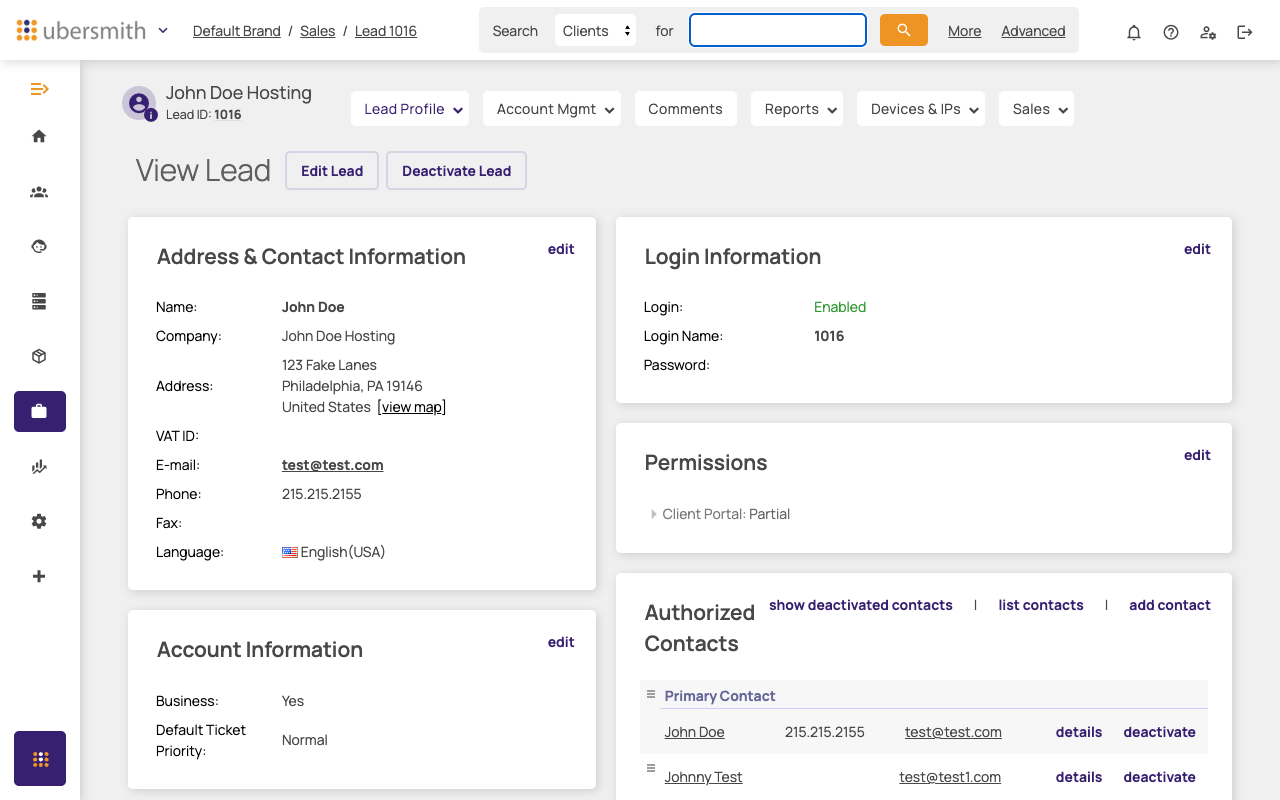Open the Devices & IPs dropdown menu
The width and height of the screenshot is (1280, 800).
[x=921, y=109]
